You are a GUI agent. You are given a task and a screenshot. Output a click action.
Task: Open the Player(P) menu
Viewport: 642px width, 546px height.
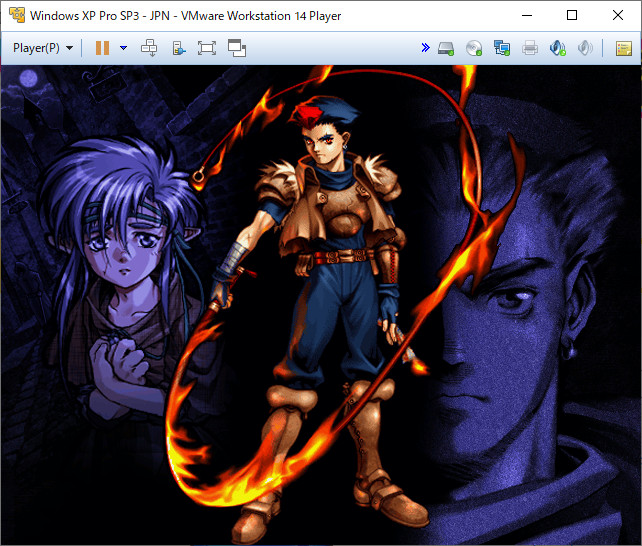(43, 48)
